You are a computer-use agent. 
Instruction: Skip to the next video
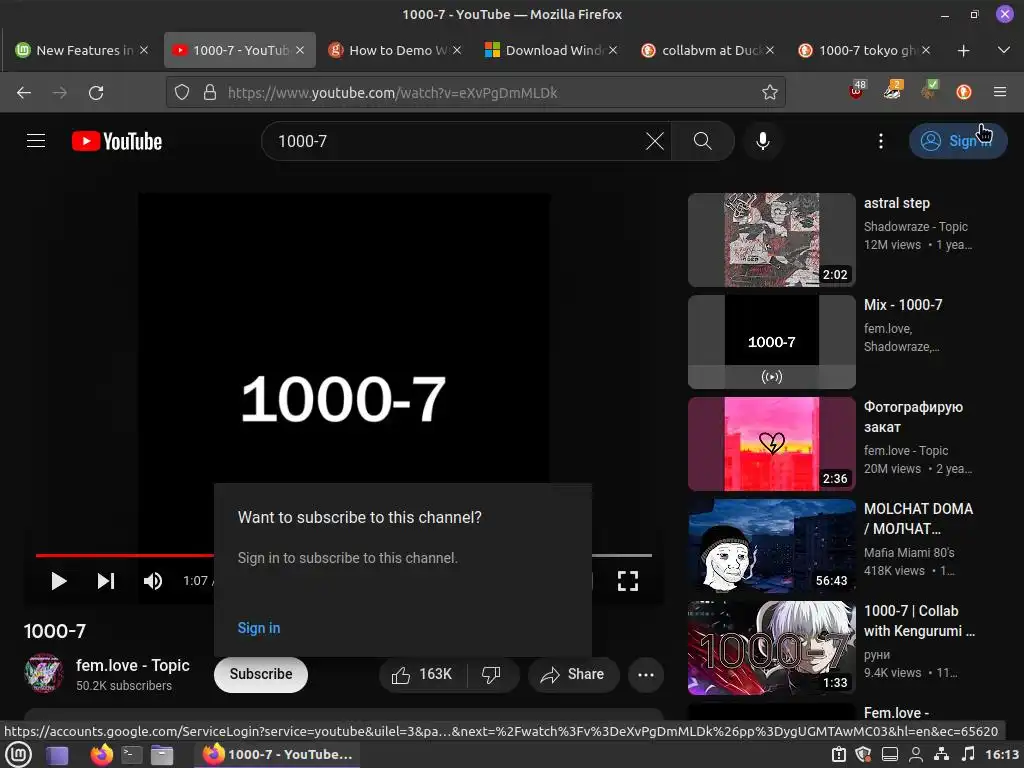(x=106, y=581)
